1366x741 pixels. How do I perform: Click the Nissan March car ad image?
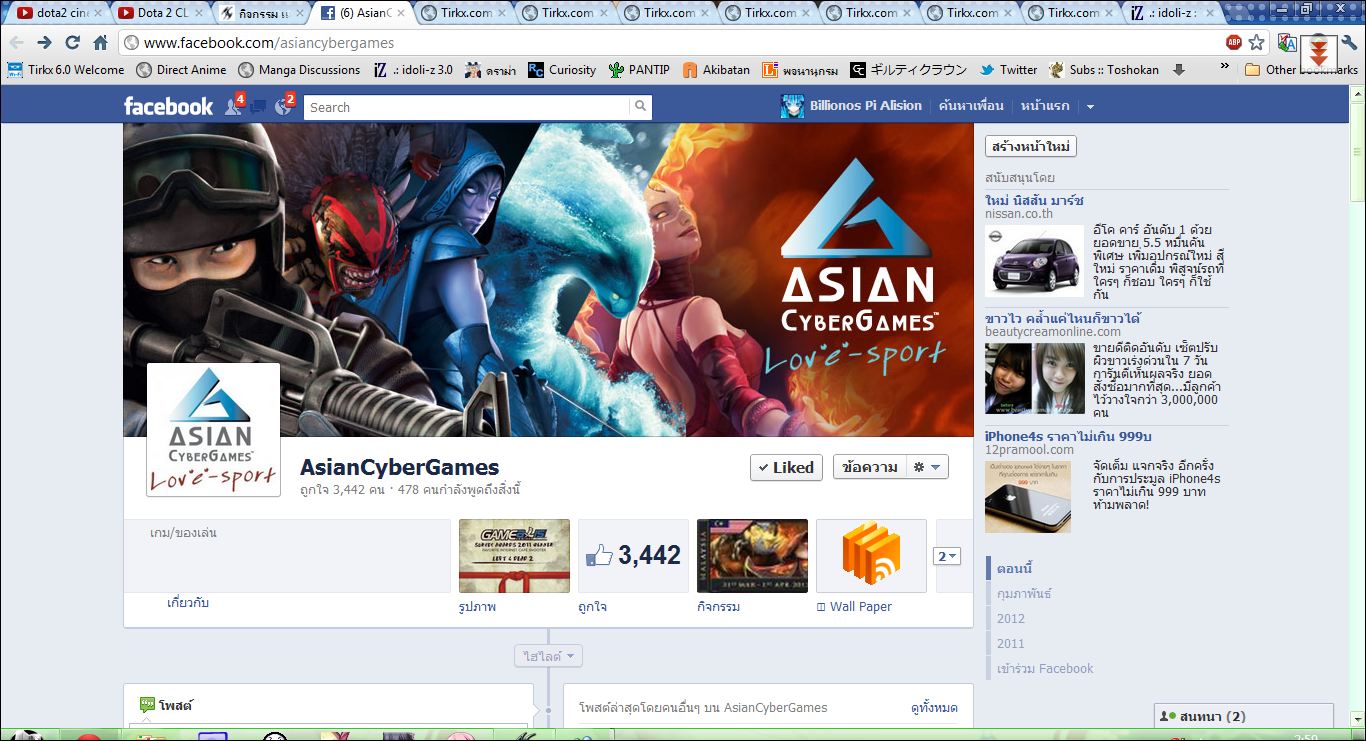pos(1034,260)
